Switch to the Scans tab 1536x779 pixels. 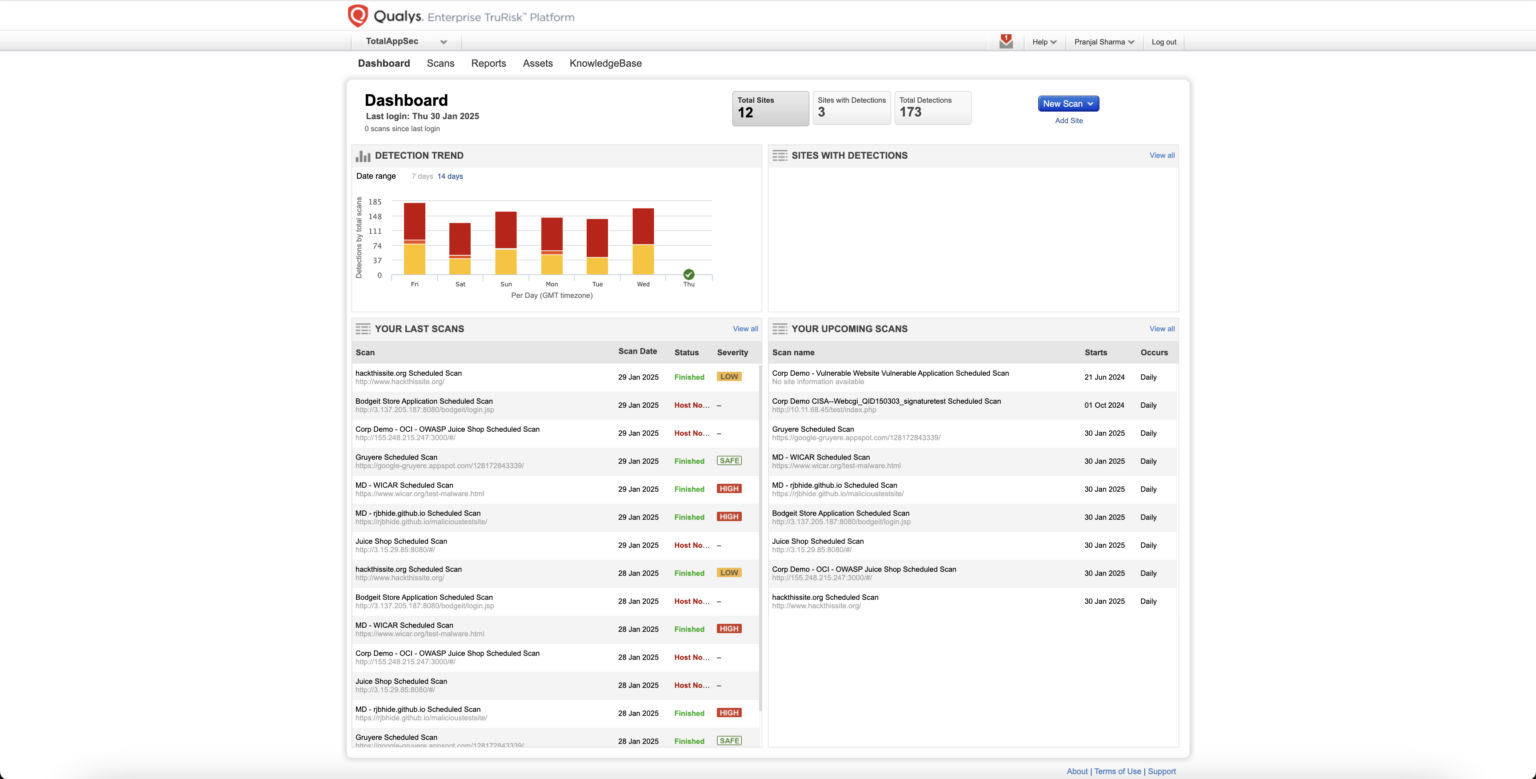pos(440,63)
